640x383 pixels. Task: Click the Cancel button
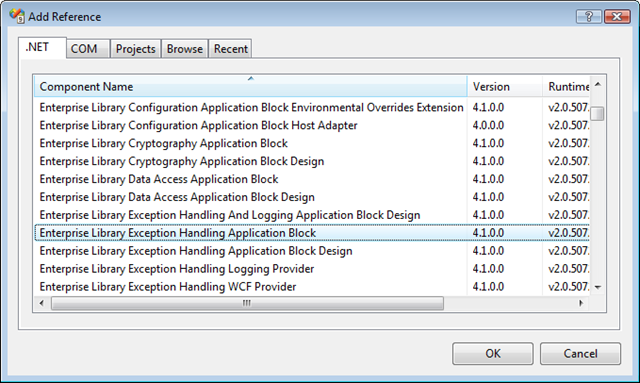[580, 353]
